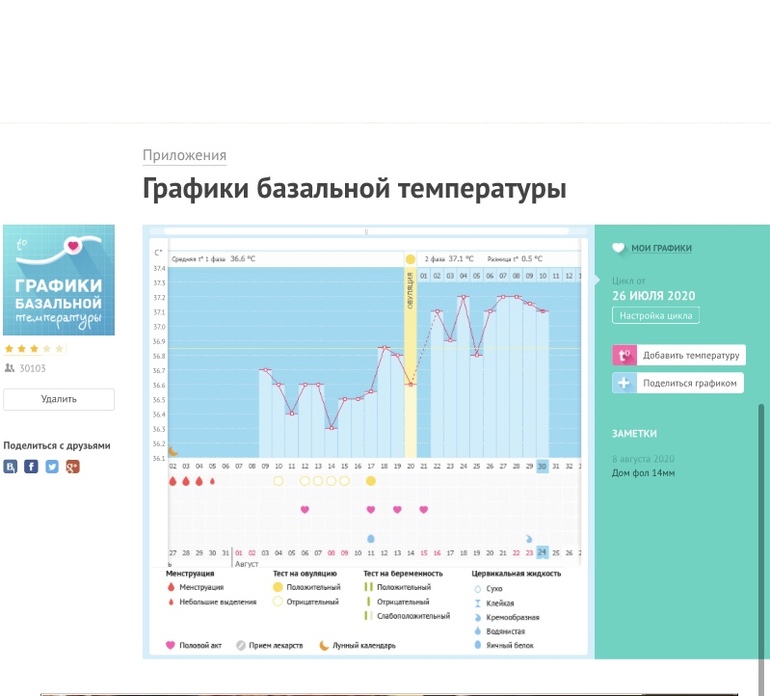Click the pink temperature icon
The width and height of the screenshot is (770, 696).
(x=623, y=355)
